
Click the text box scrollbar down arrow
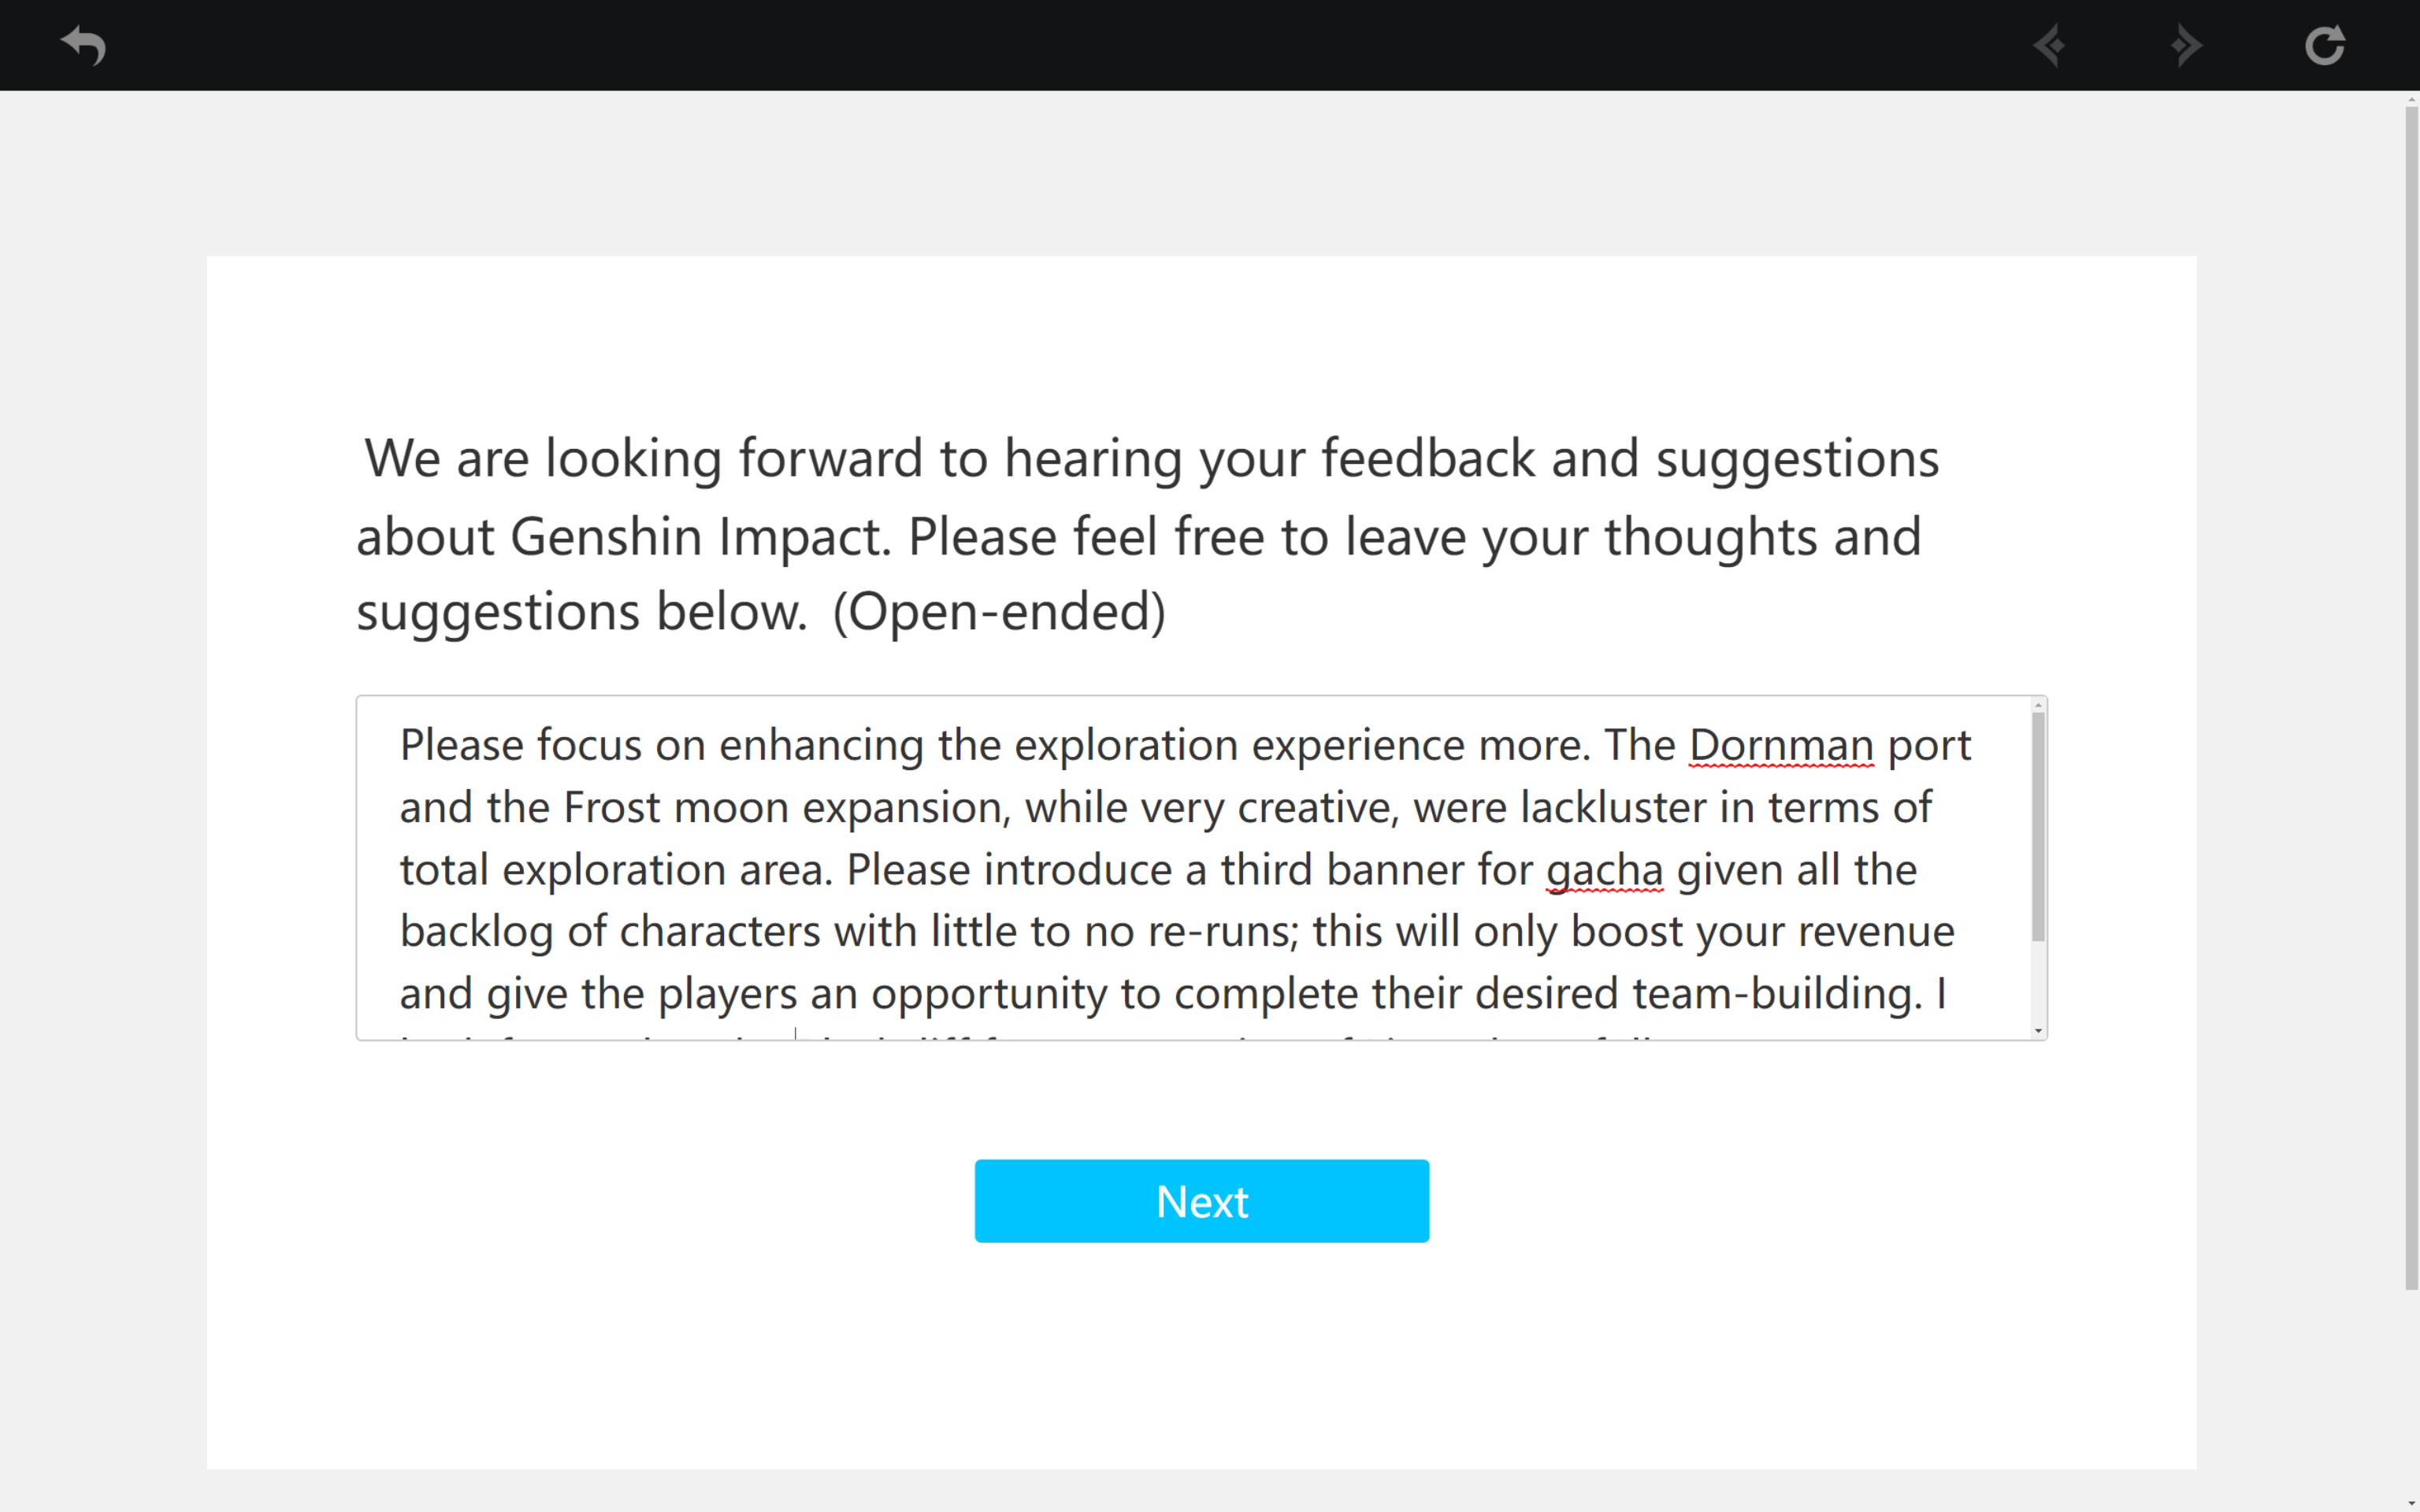click(2038, 1031)
